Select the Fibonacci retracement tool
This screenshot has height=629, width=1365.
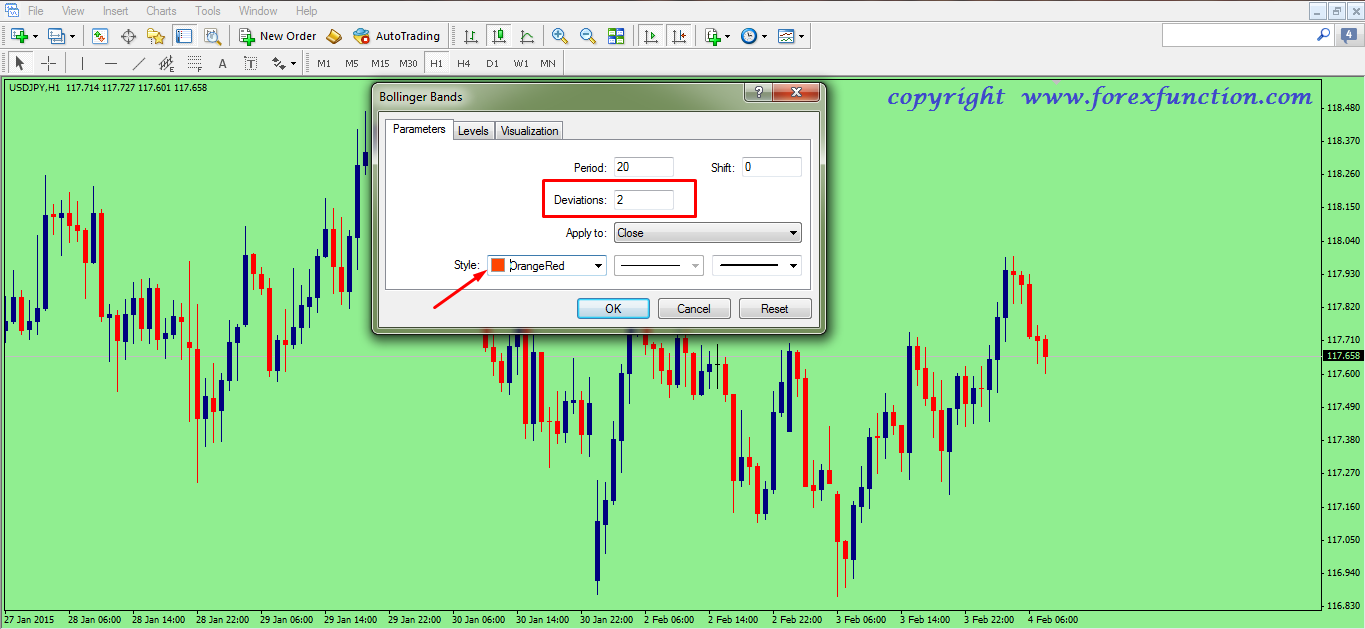195,63
